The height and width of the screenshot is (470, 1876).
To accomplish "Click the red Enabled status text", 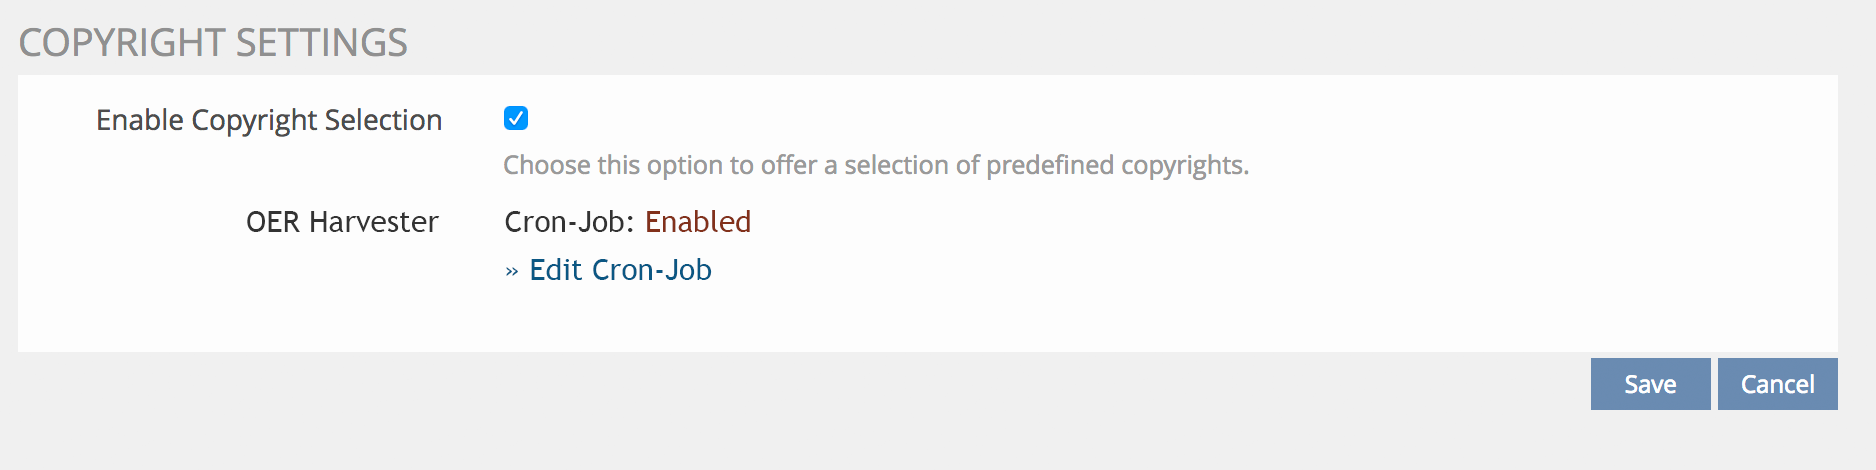I will click(698, 222).
